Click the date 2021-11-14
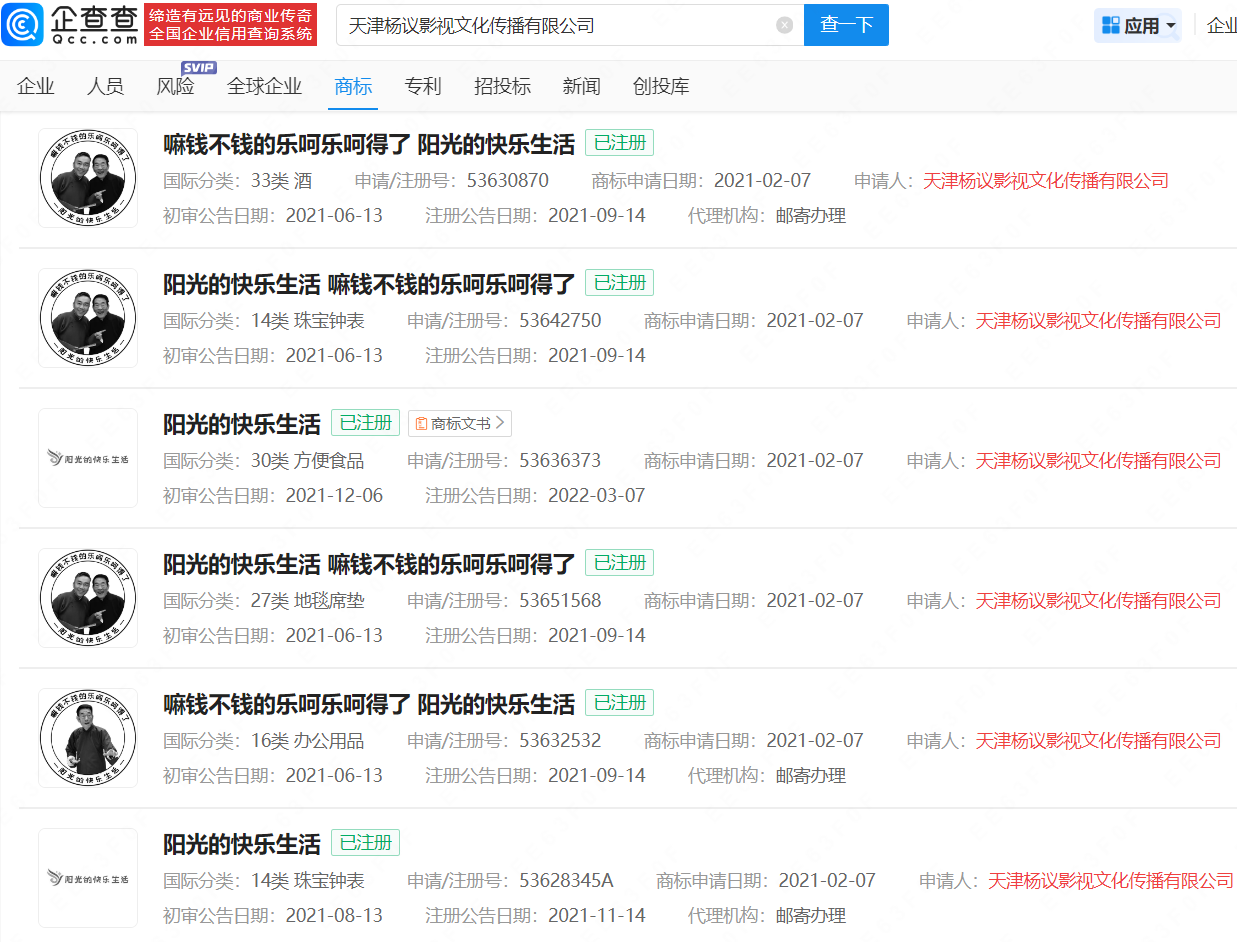 (597, 916)
